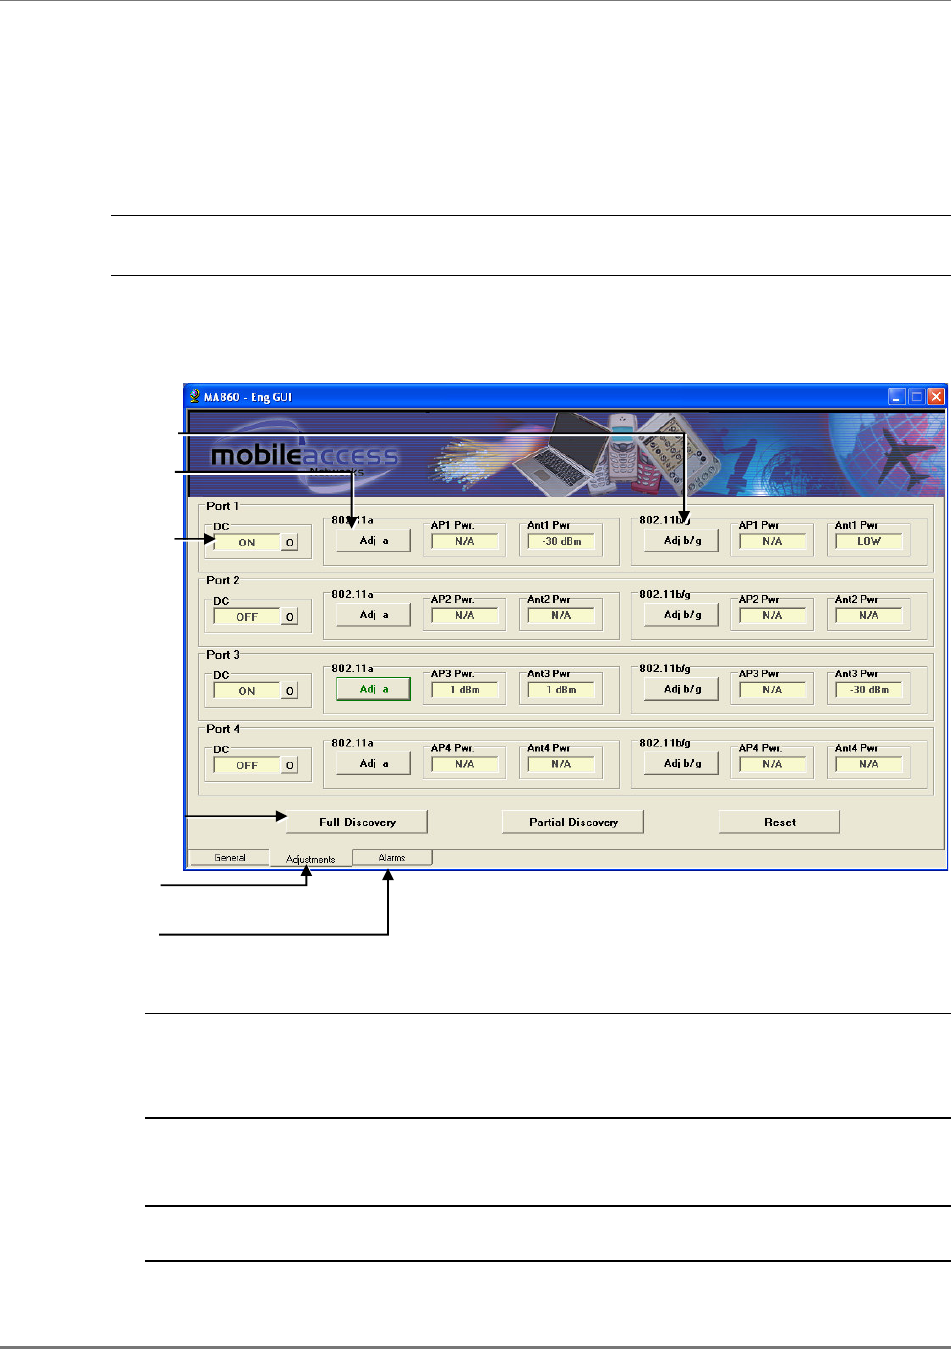
Task: Switch to the Adjustments tab
Action: click(x=311, y=859)
